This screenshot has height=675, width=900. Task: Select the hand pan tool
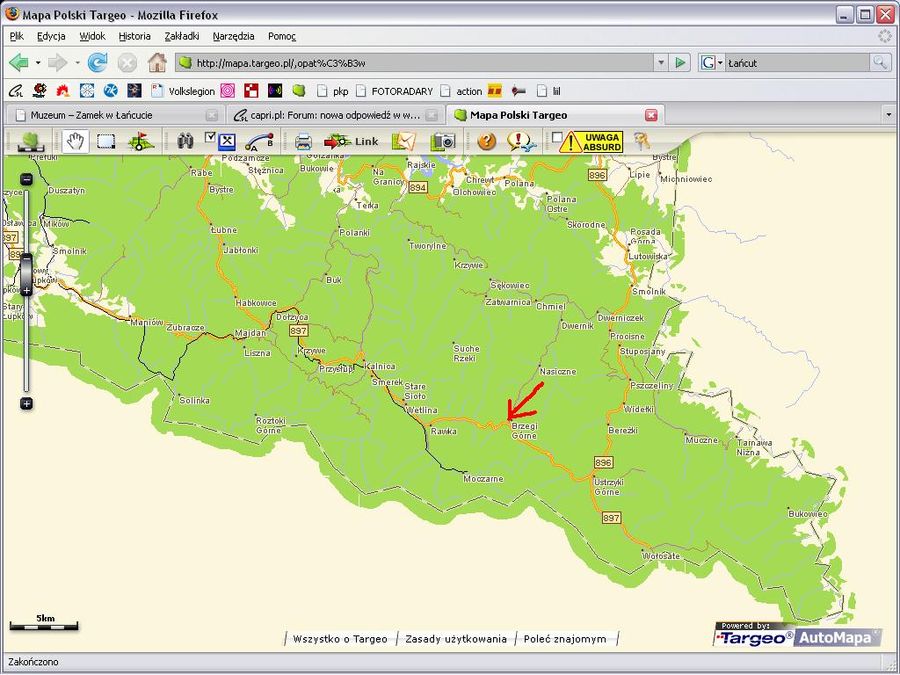point(75,141)
